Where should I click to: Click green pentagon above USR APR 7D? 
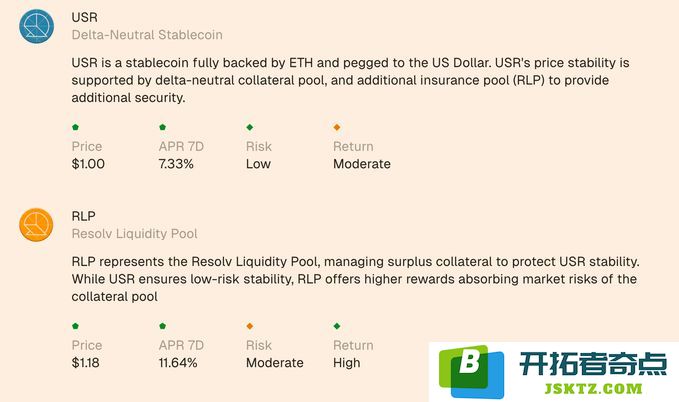tap(162, 127)
